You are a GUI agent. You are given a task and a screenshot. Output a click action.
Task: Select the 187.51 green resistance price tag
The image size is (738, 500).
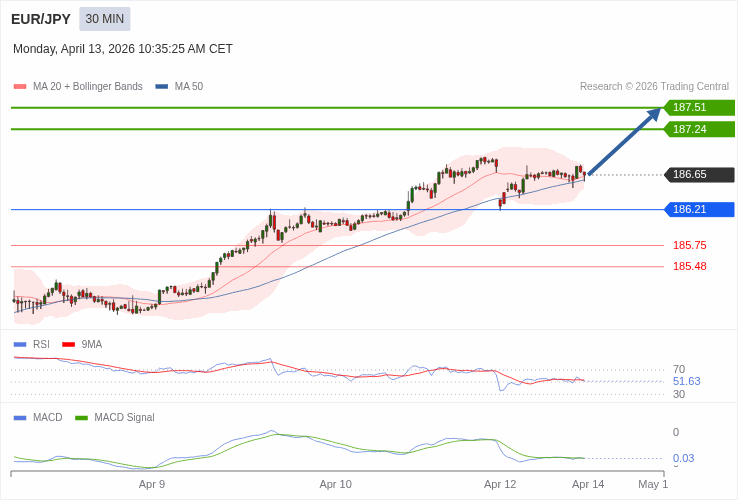(x=699, y=107)
